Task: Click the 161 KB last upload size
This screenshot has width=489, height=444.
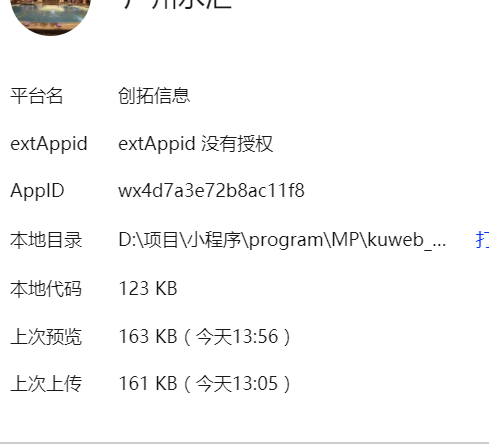Action: click(148, 384)
